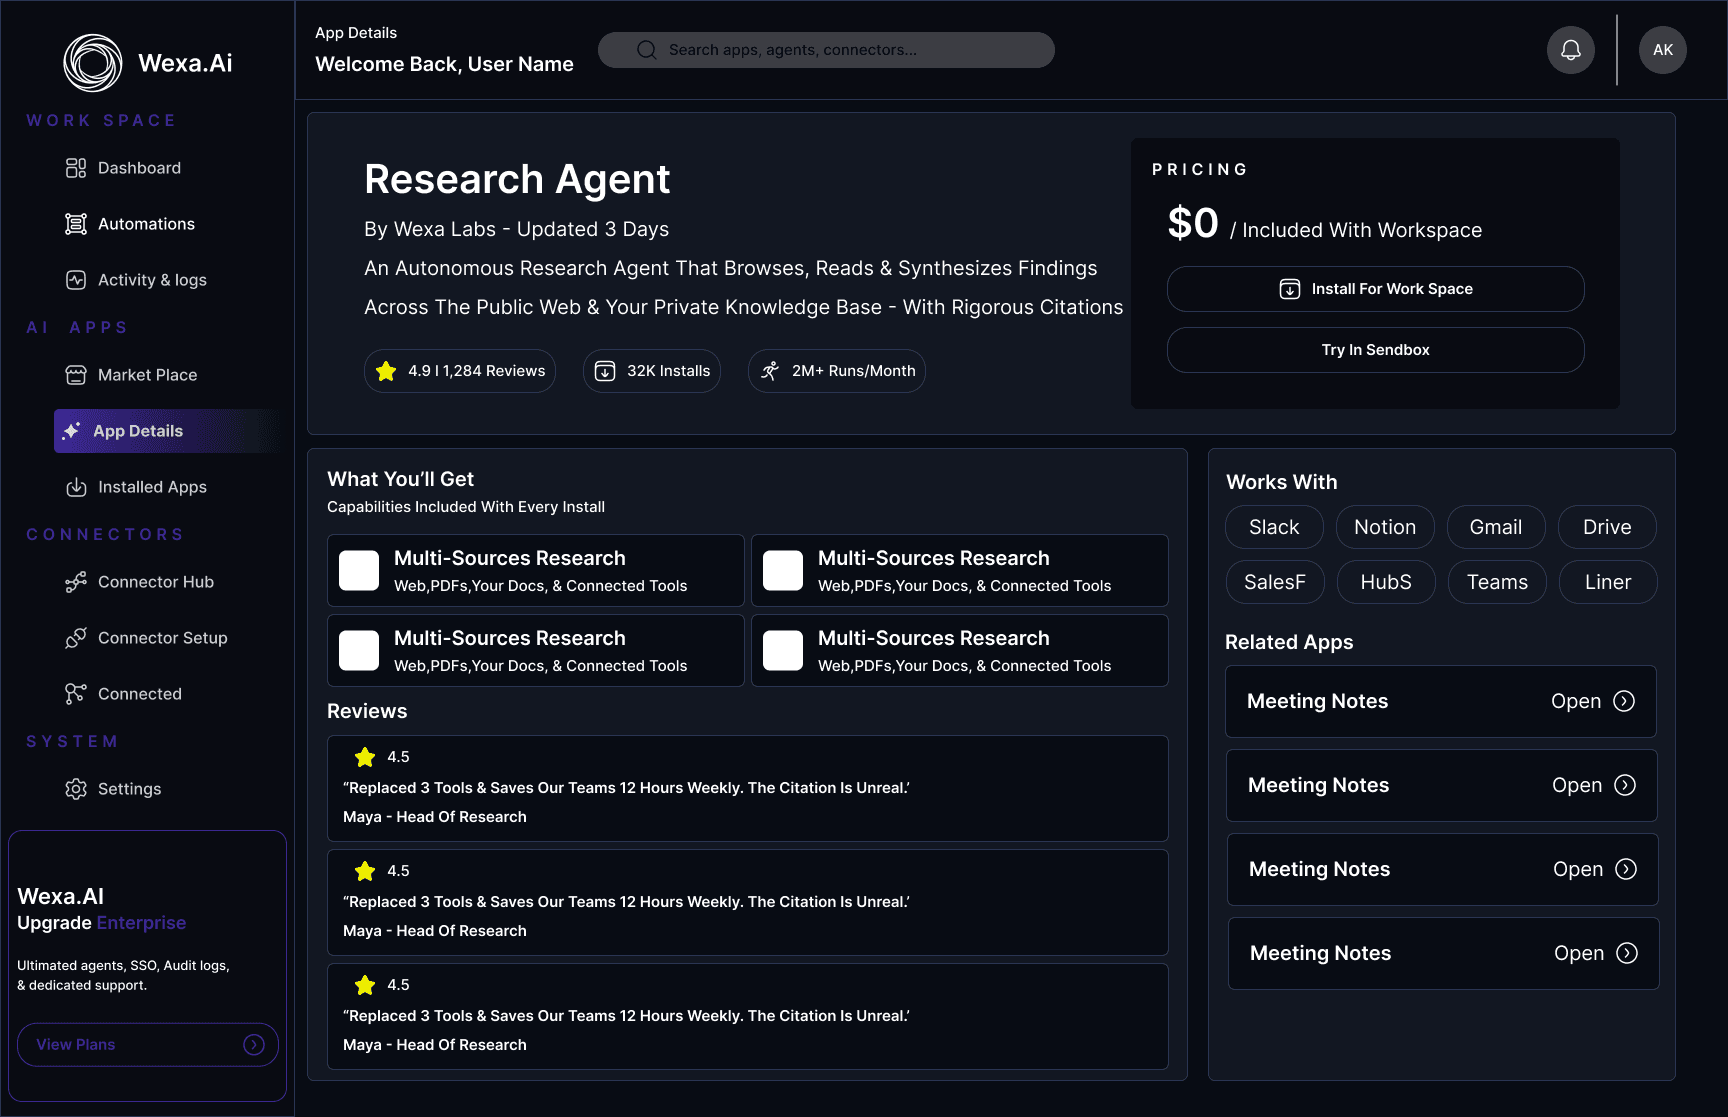Go to Connector Setup in the sidebar
Image resolution: width=1728 pixels, height=1117 pixels.
[162, 638]
